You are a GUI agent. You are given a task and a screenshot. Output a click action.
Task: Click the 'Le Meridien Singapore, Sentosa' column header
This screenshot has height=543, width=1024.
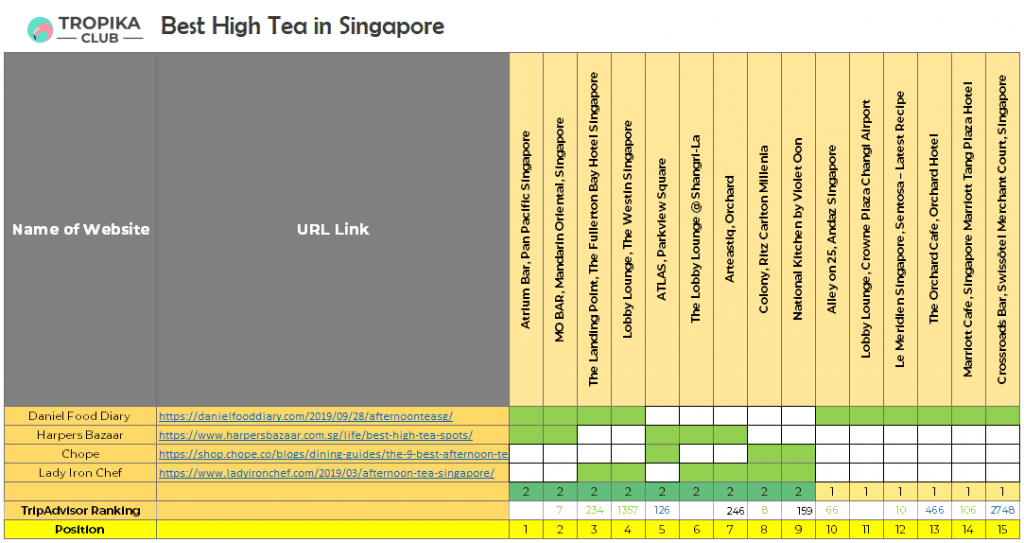pyautogui.click(x=900, y=229)
